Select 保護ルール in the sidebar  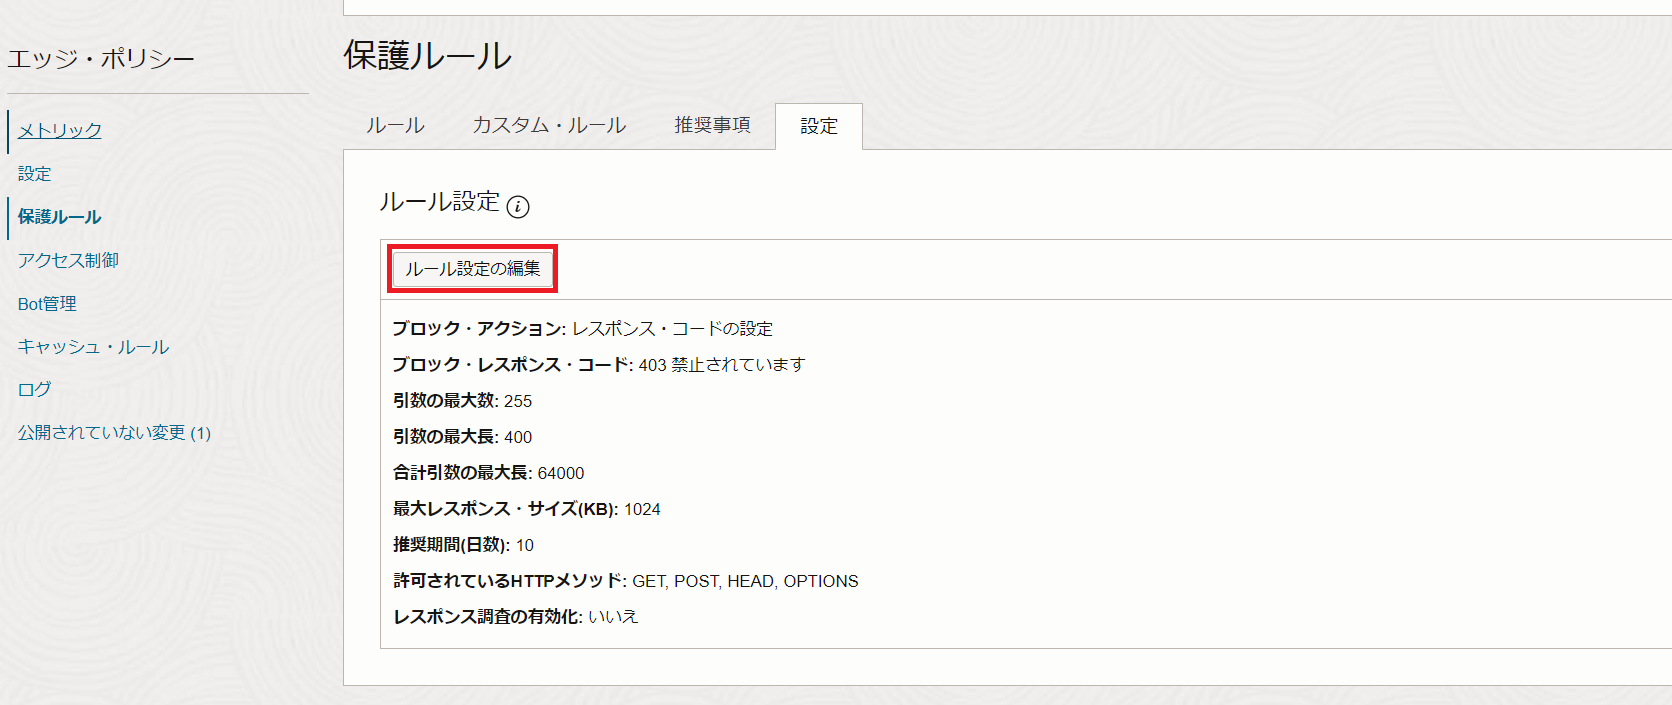pos(60,217)
